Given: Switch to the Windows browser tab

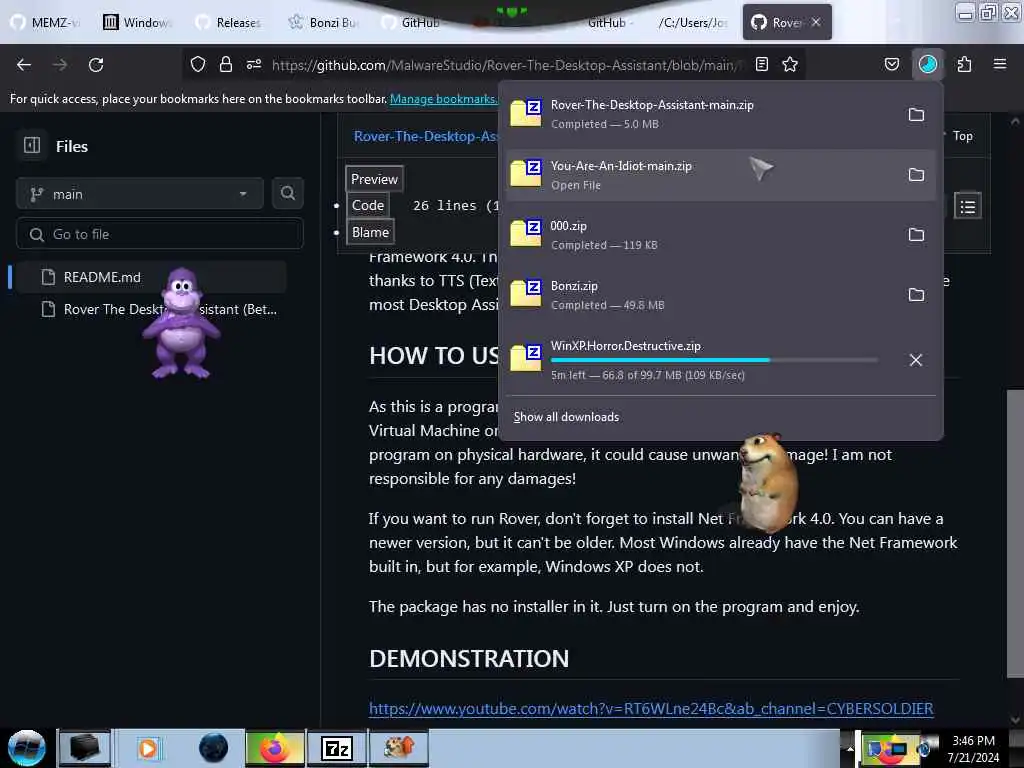Looking at the screenshot, I should coord(138,22).
